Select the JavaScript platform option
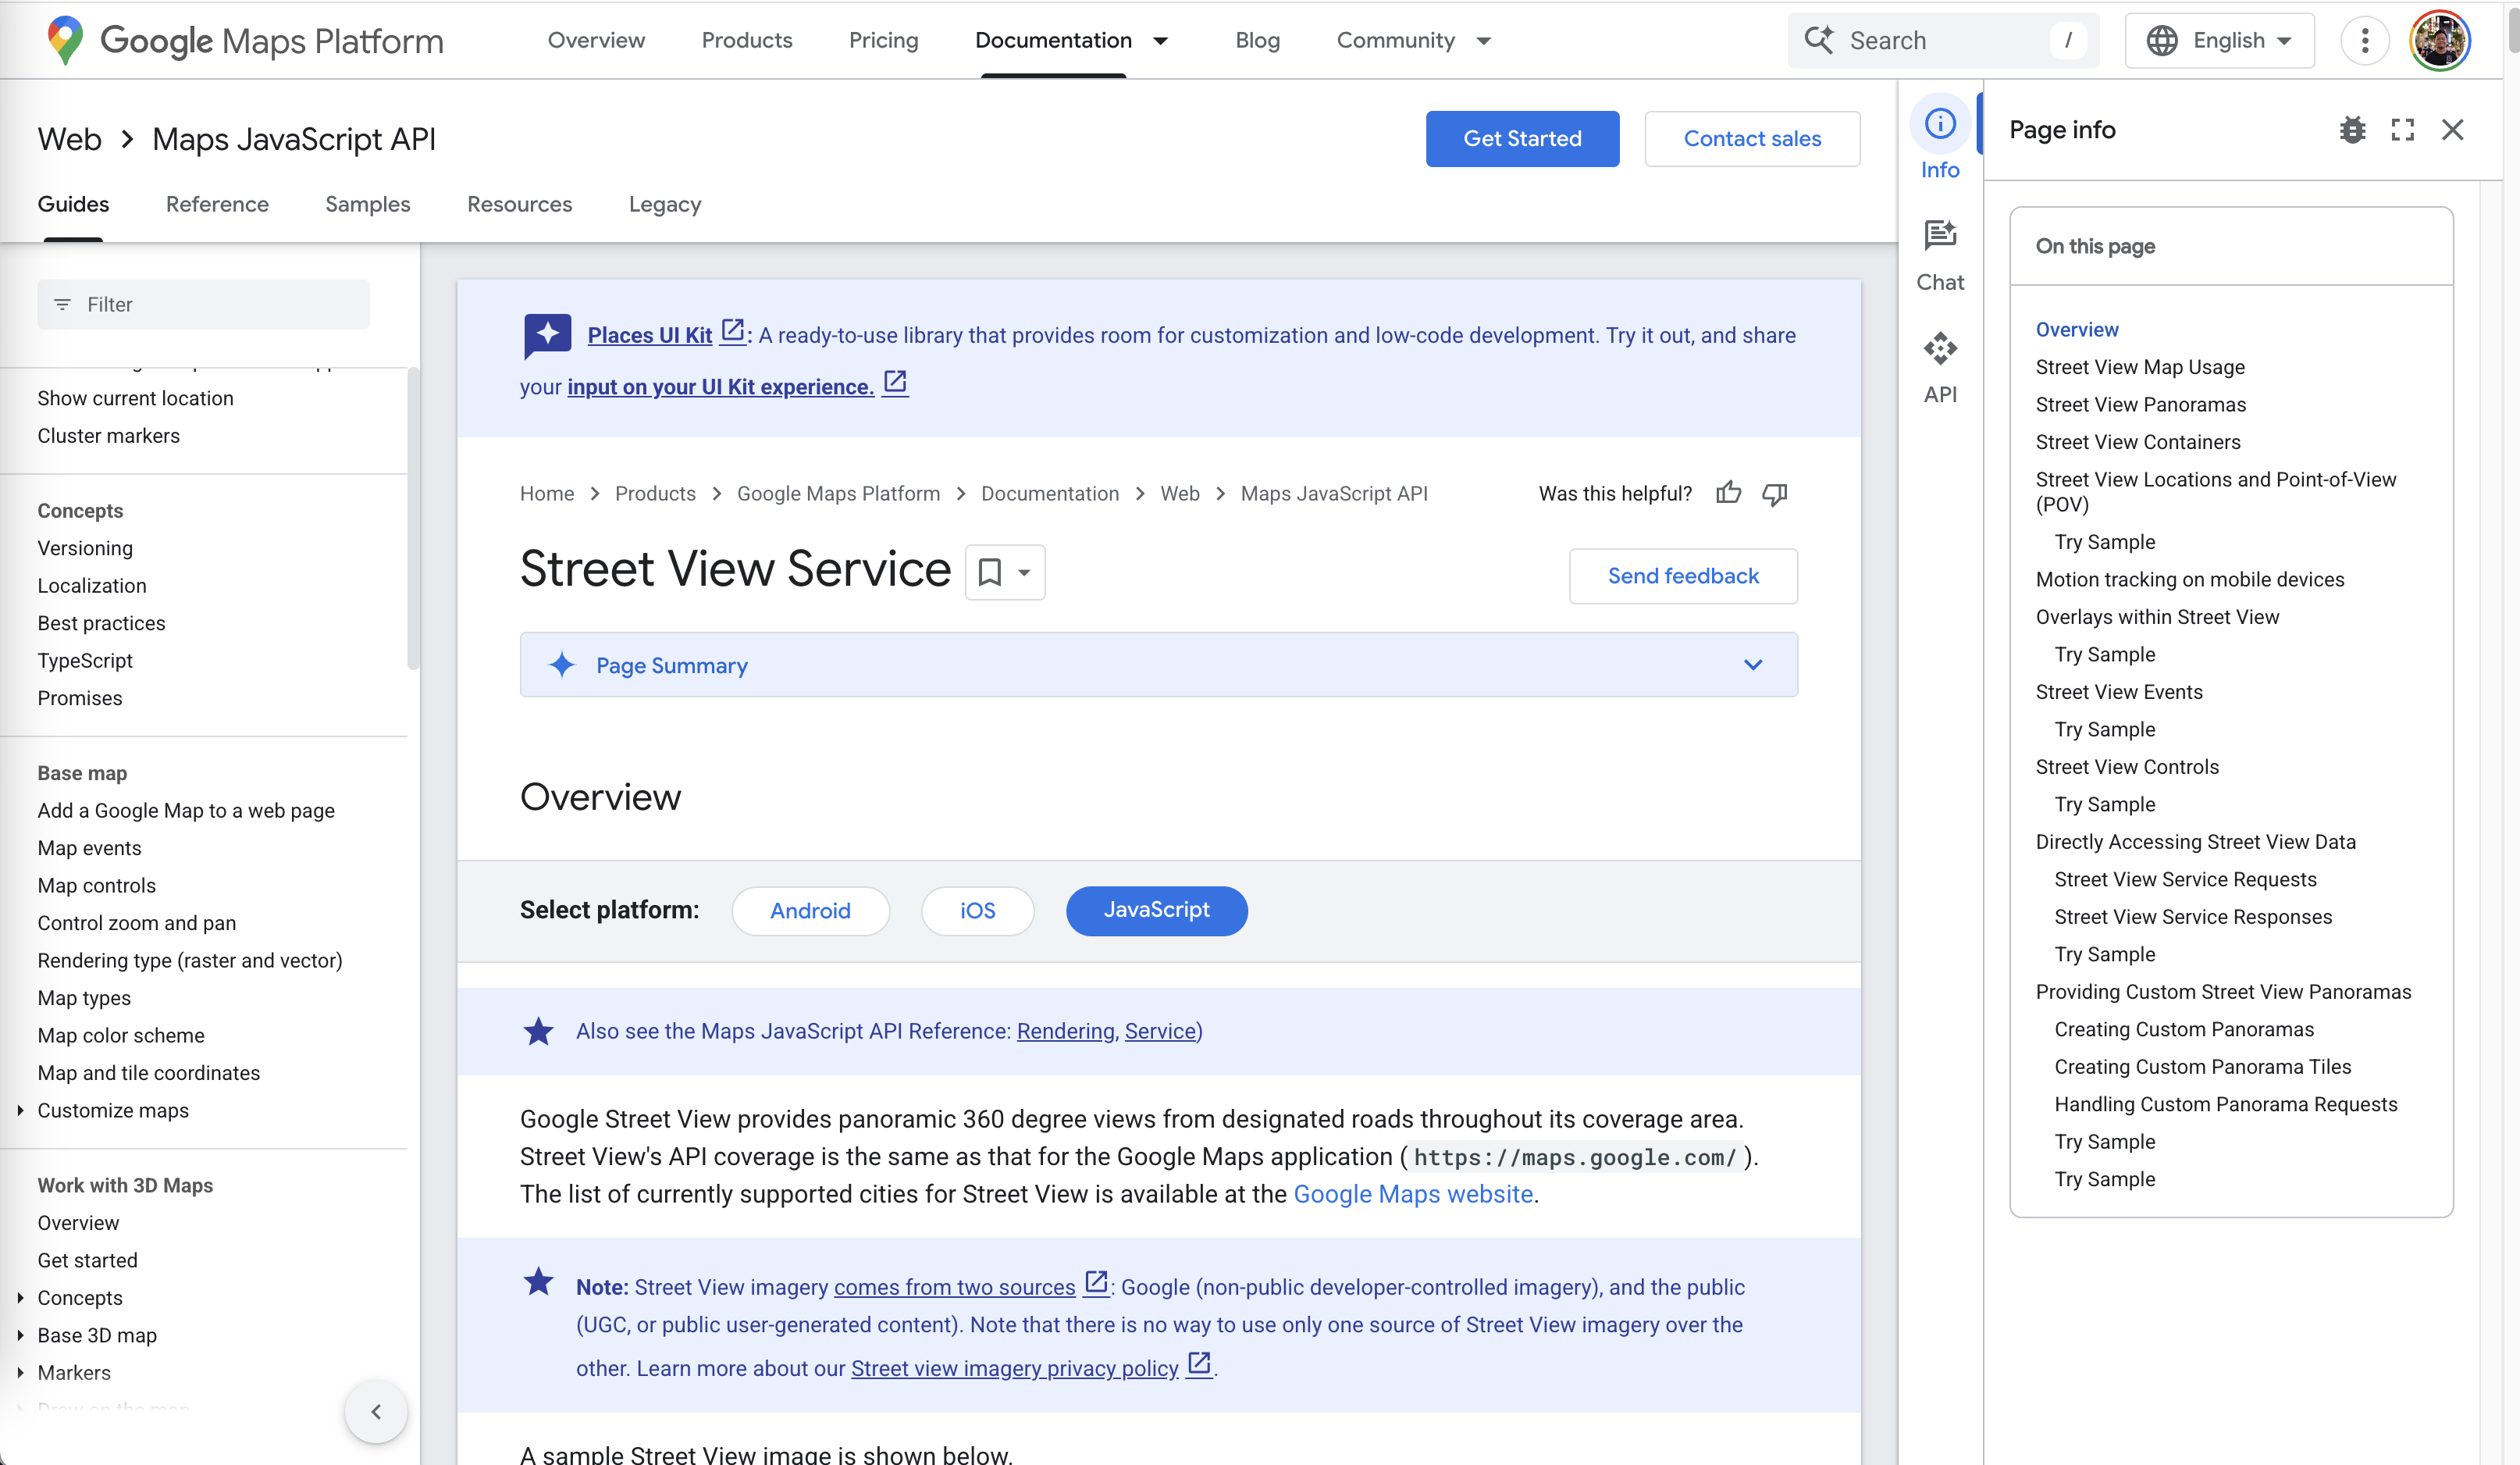This screenshot has height=1465, width=2520. coord(1156,910)
